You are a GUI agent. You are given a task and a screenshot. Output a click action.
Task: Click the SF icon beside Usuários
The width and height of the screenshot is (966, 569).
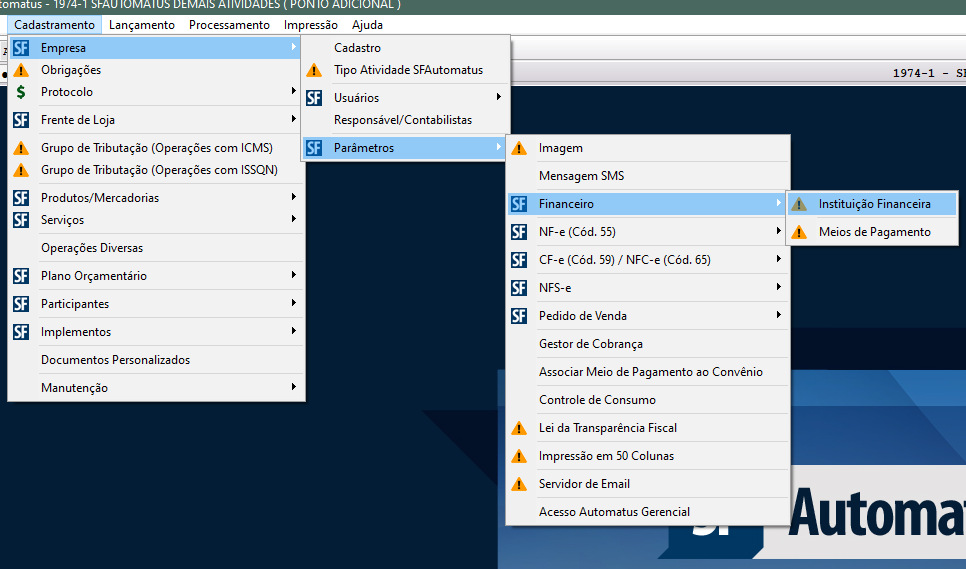314,98
